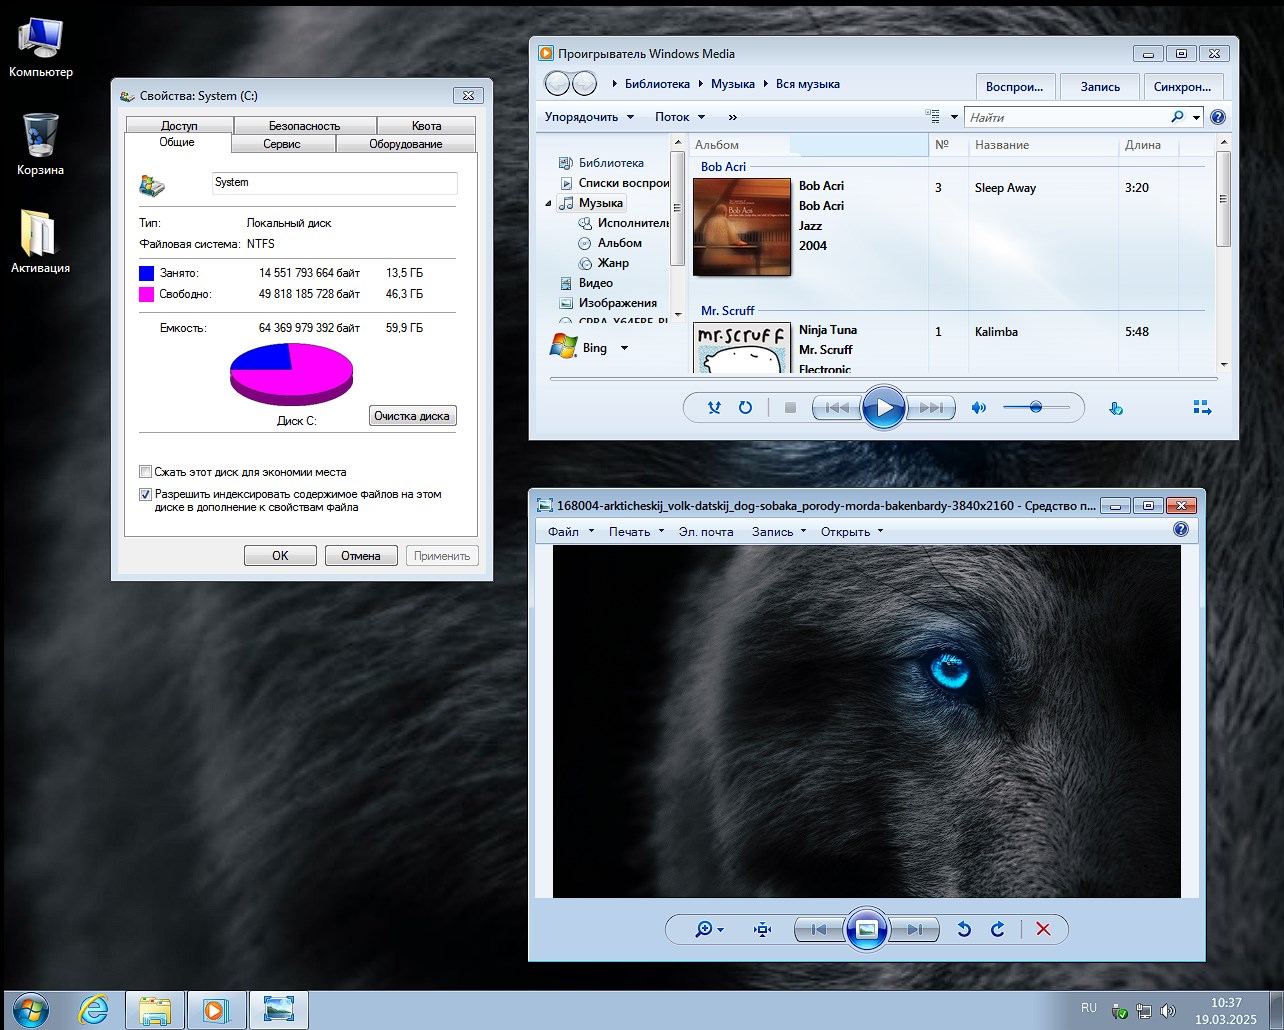Open the Оборудование tab
The width and height of the screenshot is (1284, 1030).
pyautogui.click(x=405, y=144)
